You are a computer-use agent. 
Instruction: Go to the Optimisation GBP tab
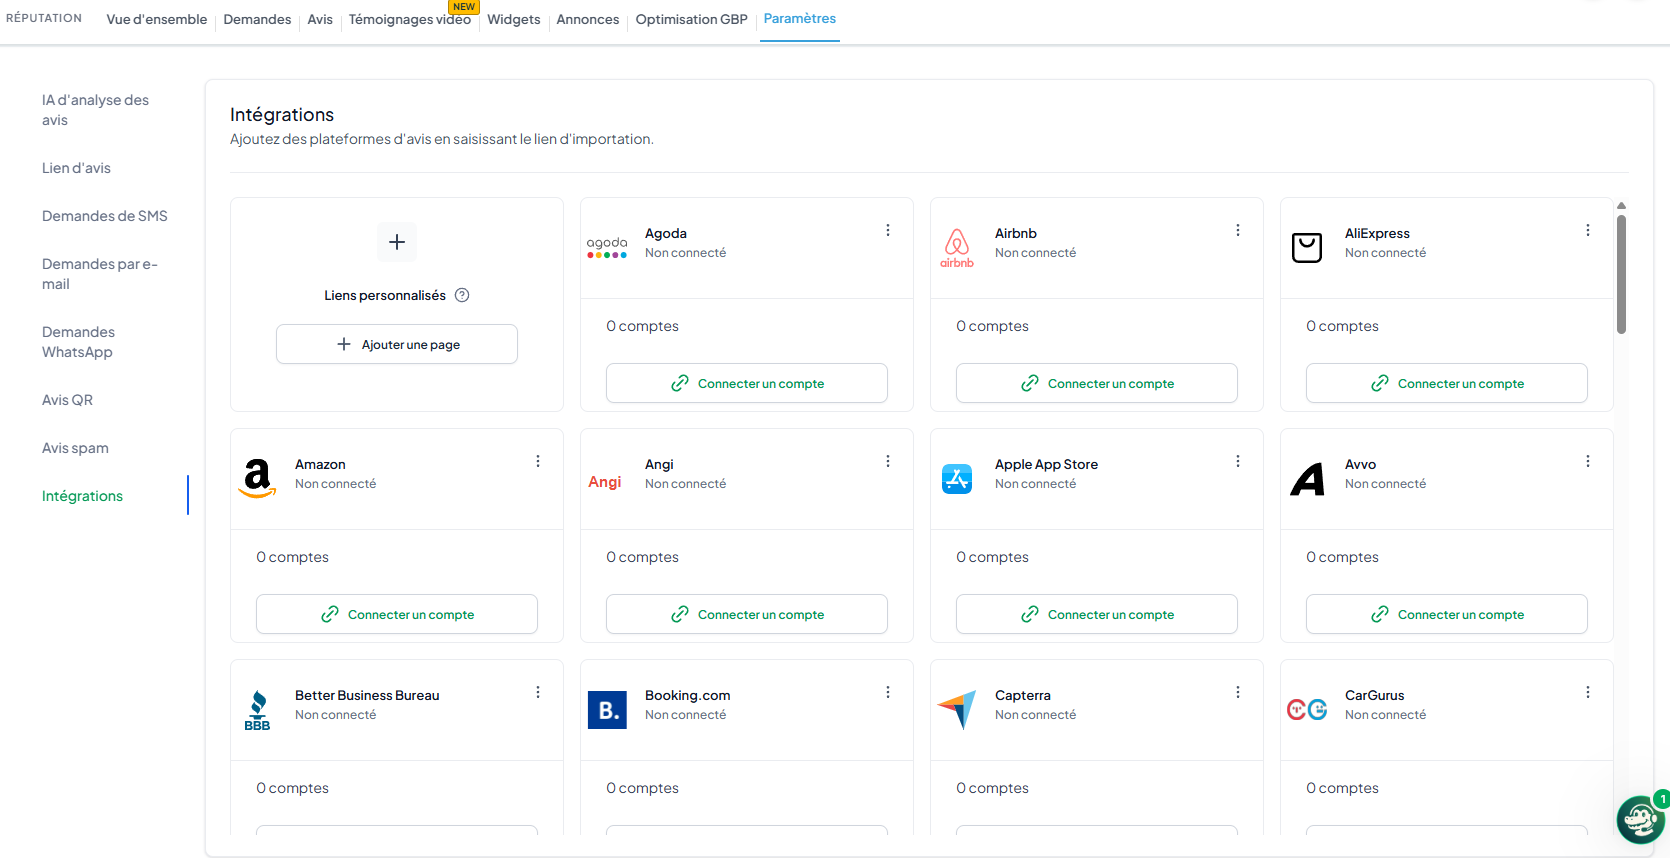[692, 19]
